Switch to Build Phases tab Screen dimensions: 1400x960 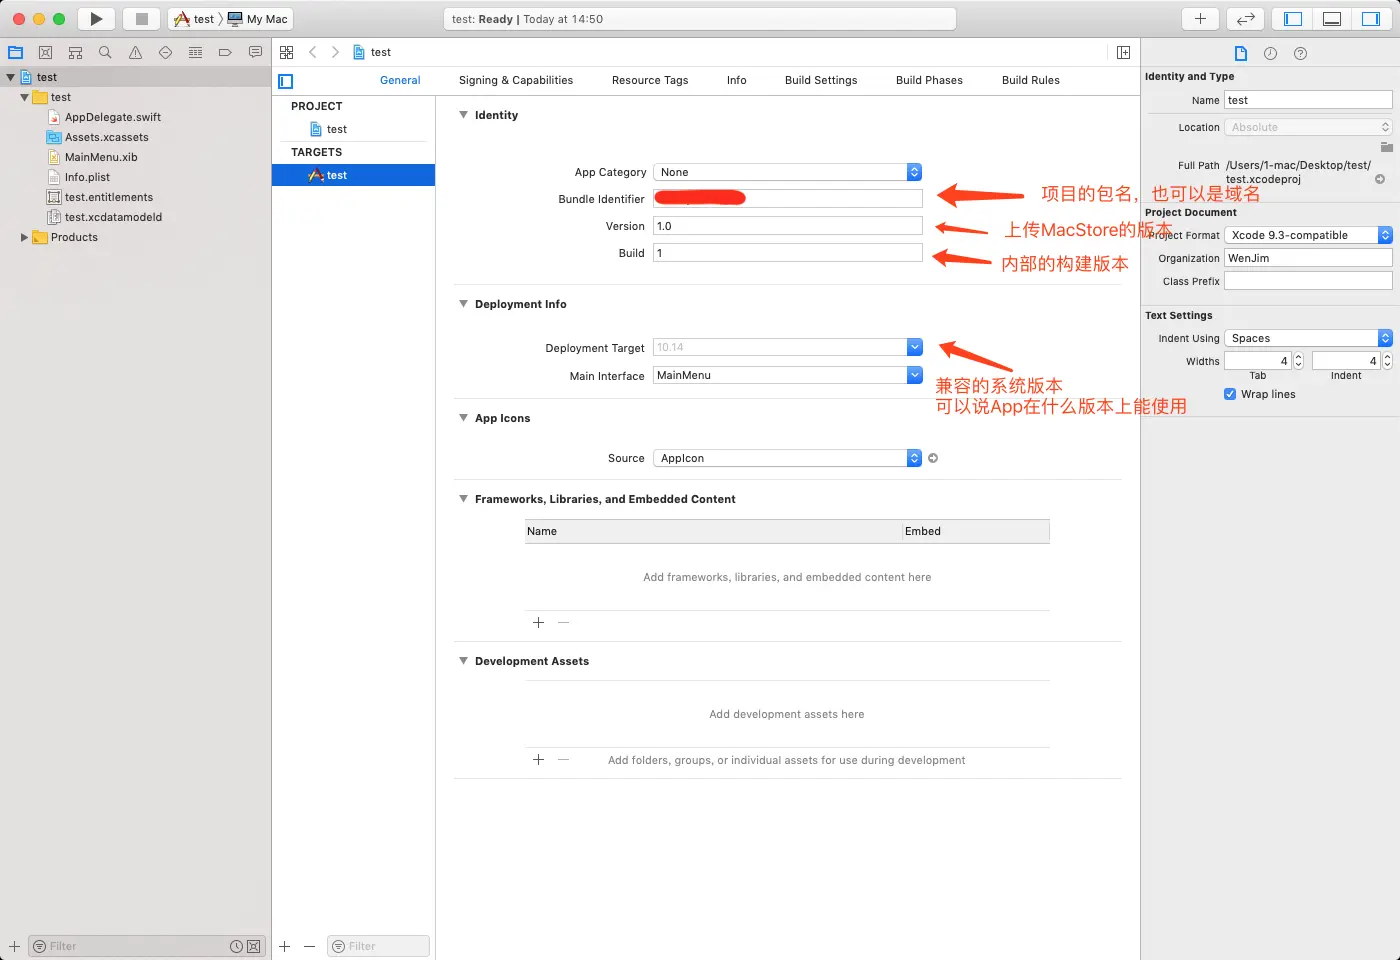pos(929,80)
